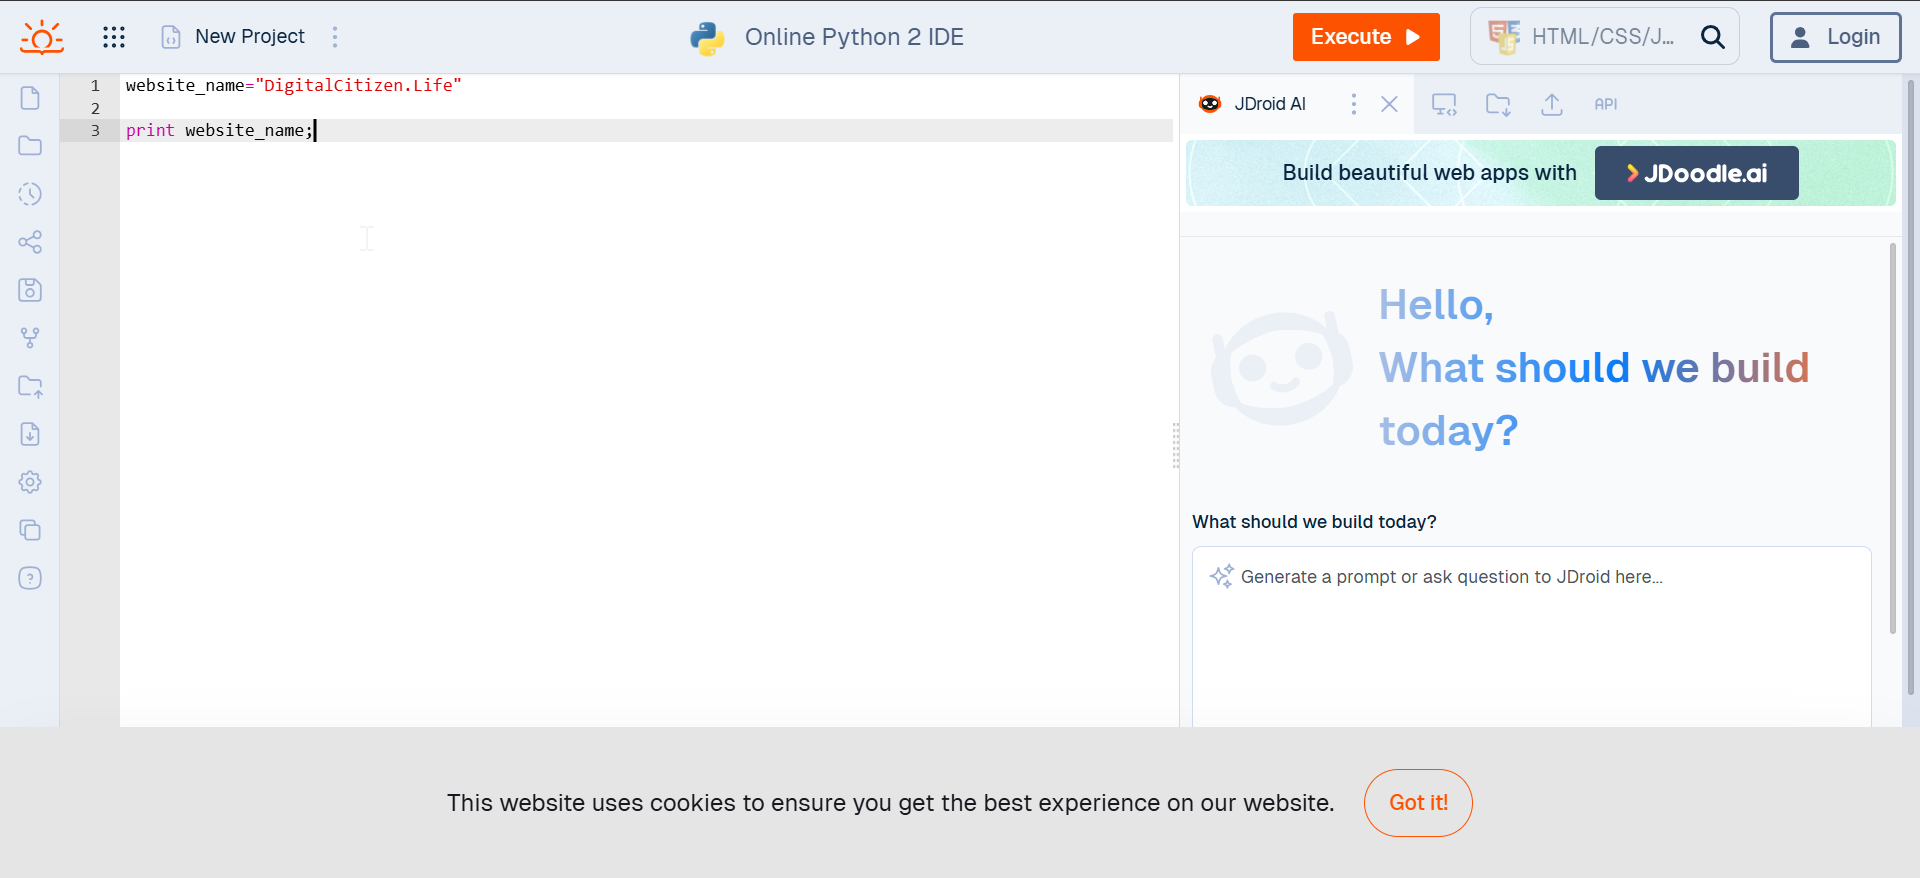Open JDroid AI panel three-dot menu
1920x878 pixels.
(1354, 104)
